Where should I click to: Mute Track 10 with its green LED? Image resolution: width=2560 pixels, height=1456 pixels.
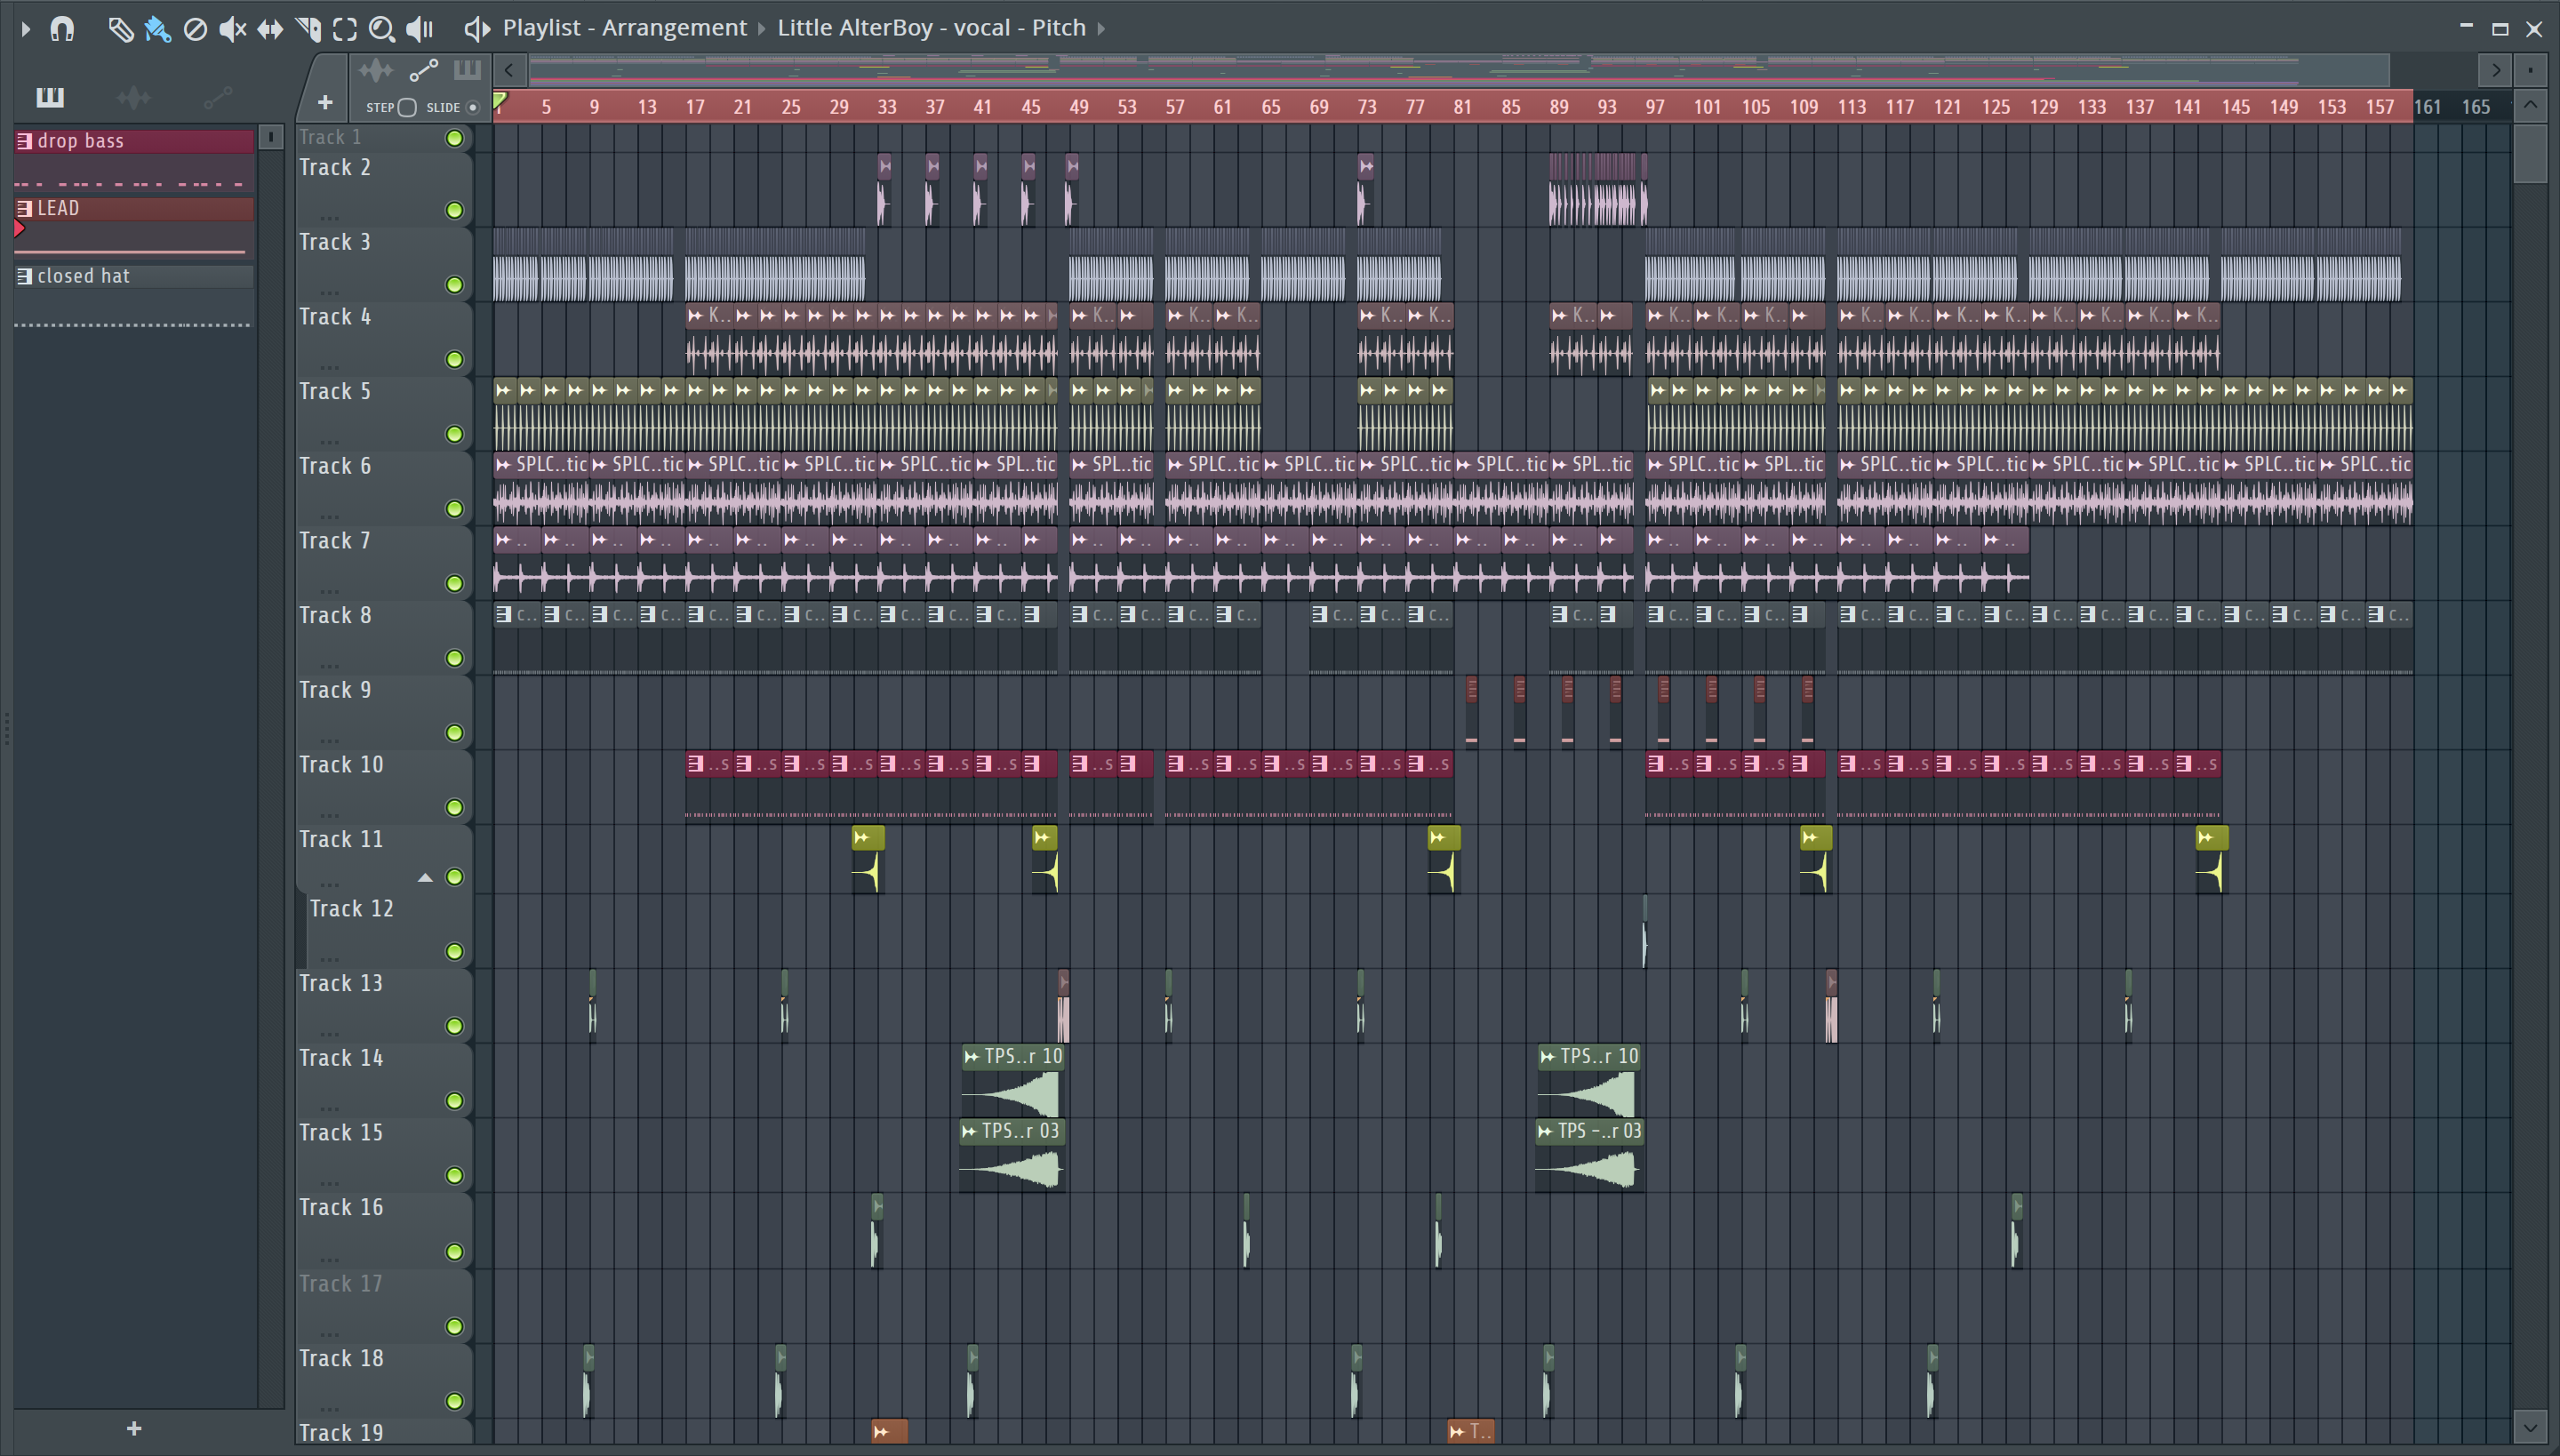click(455, 807)
